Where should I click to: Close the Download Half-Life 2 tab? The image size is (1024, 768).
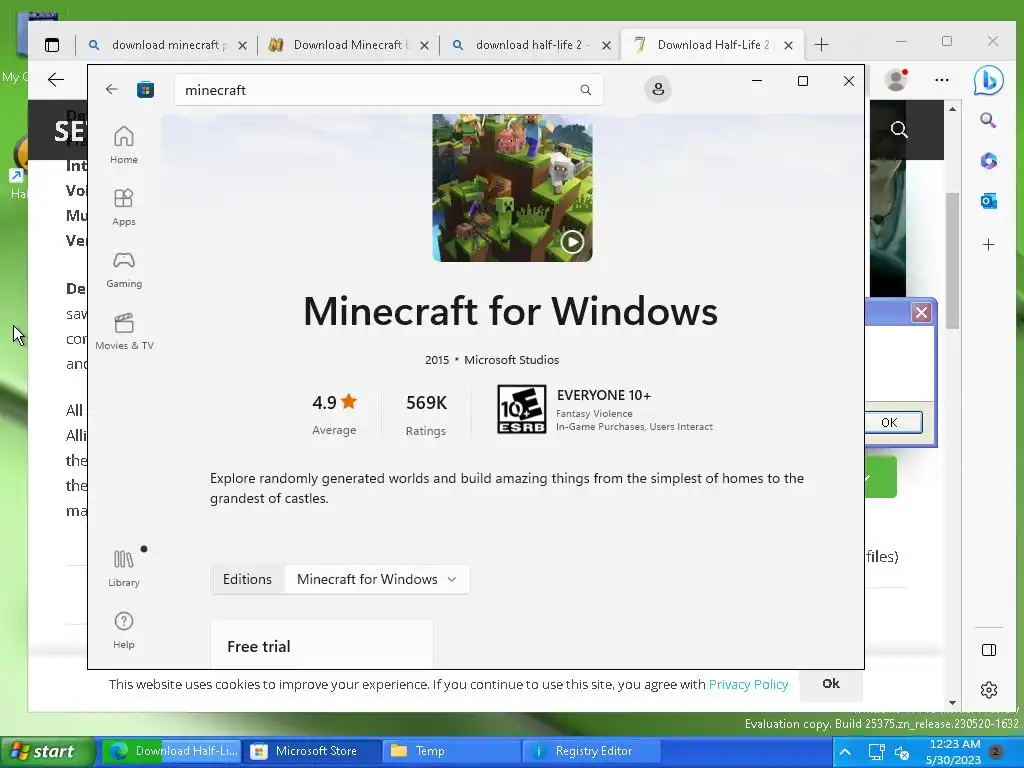788,46
